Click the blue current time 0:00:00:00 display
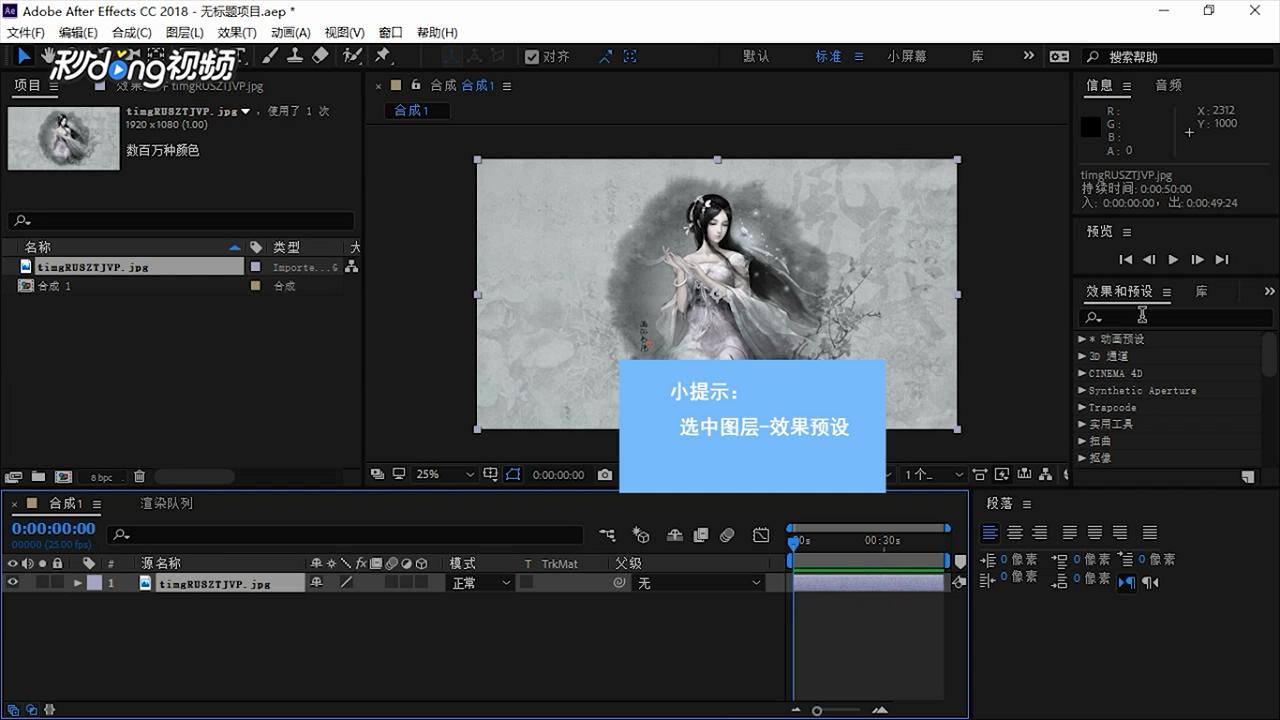 [x=54, y=528]
